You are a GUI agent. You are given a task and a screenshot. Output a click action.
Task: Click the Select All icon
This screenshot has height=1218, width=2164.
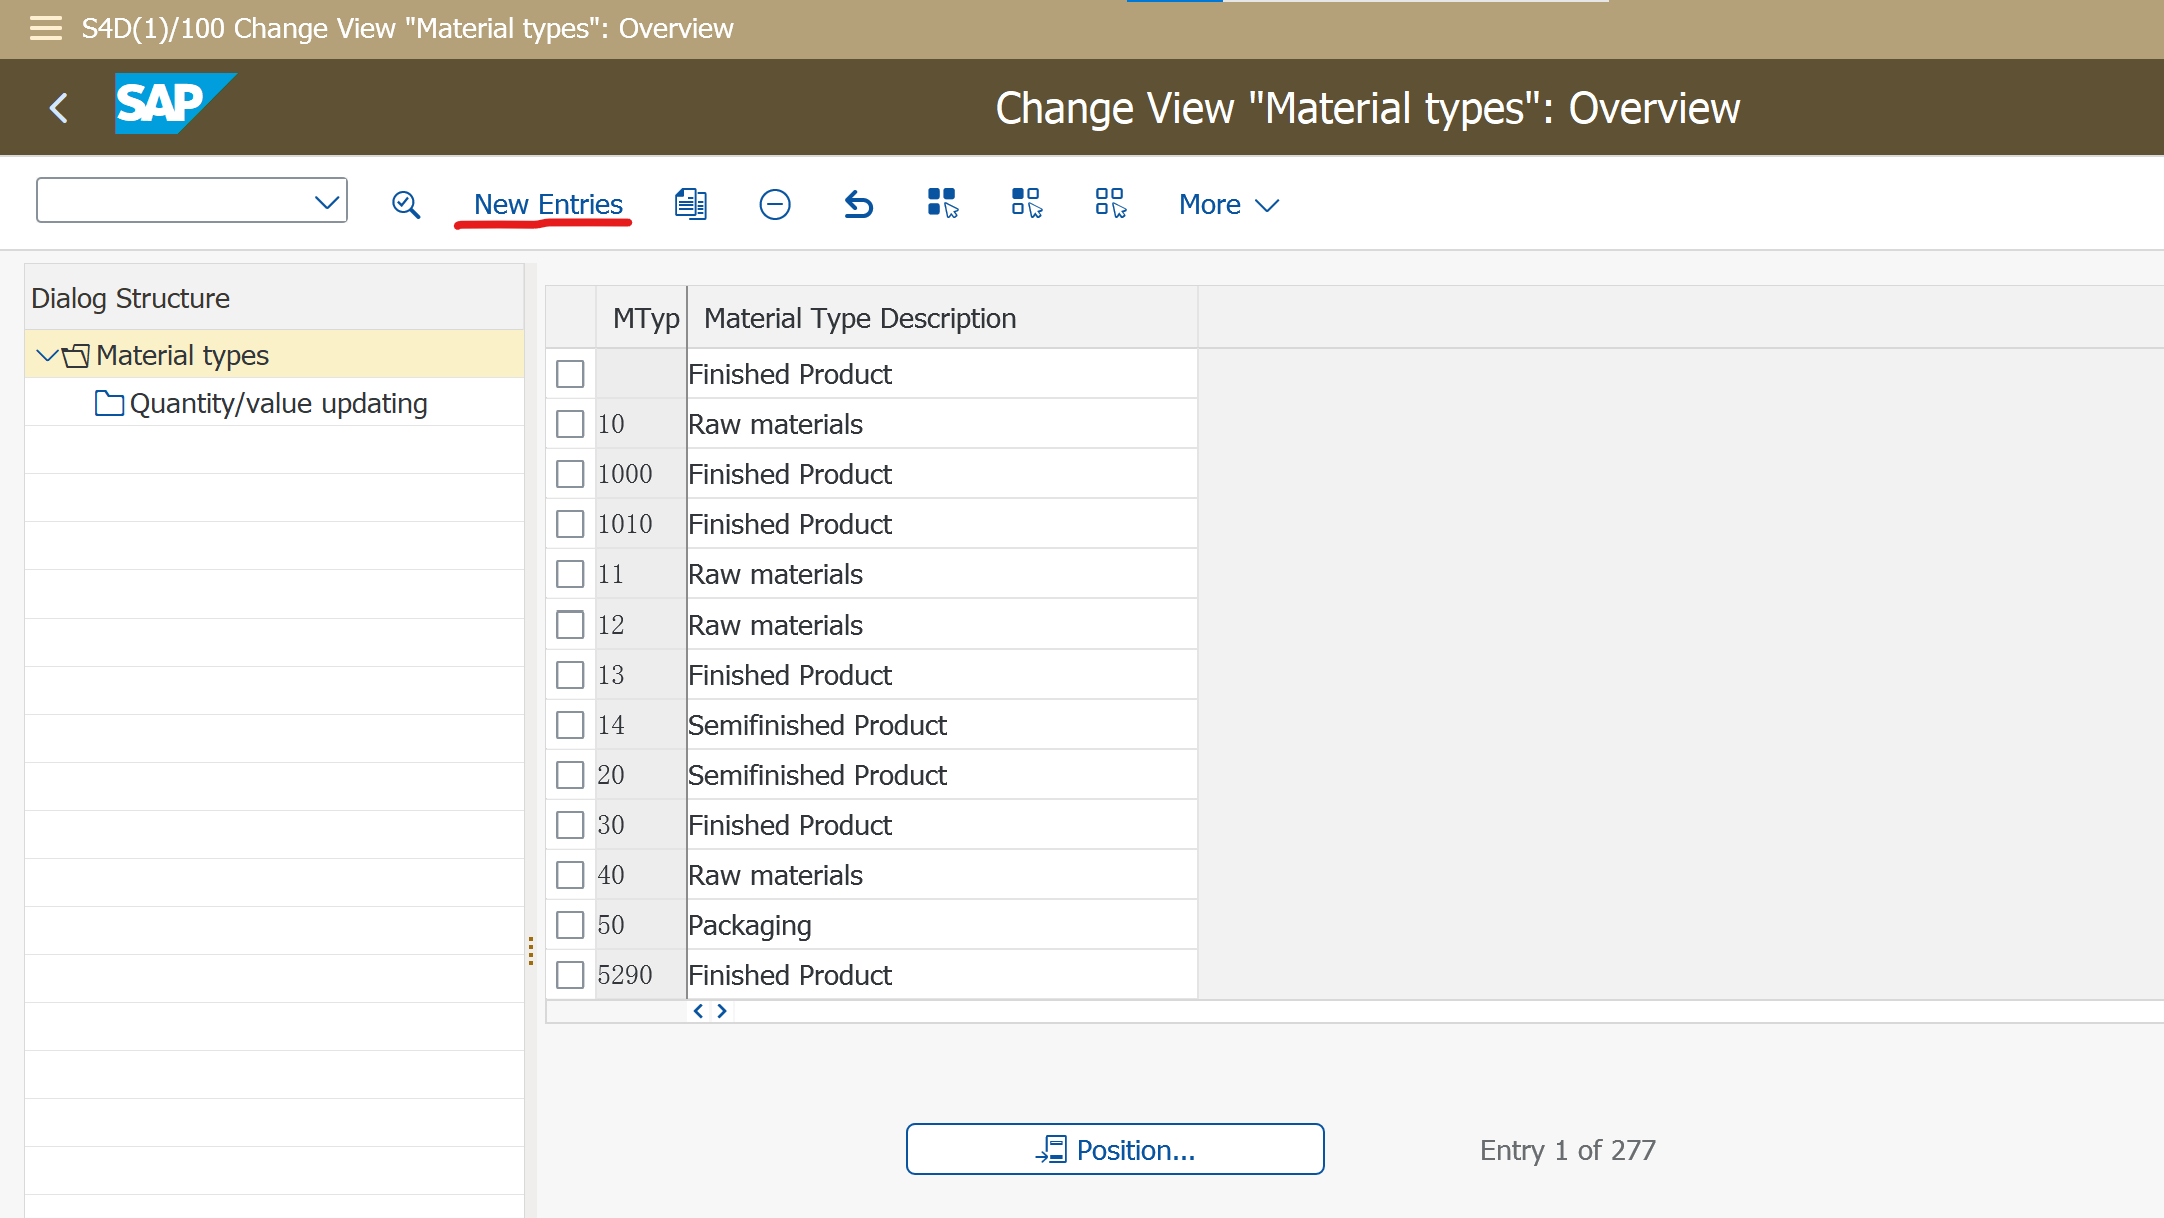(943, 203)
